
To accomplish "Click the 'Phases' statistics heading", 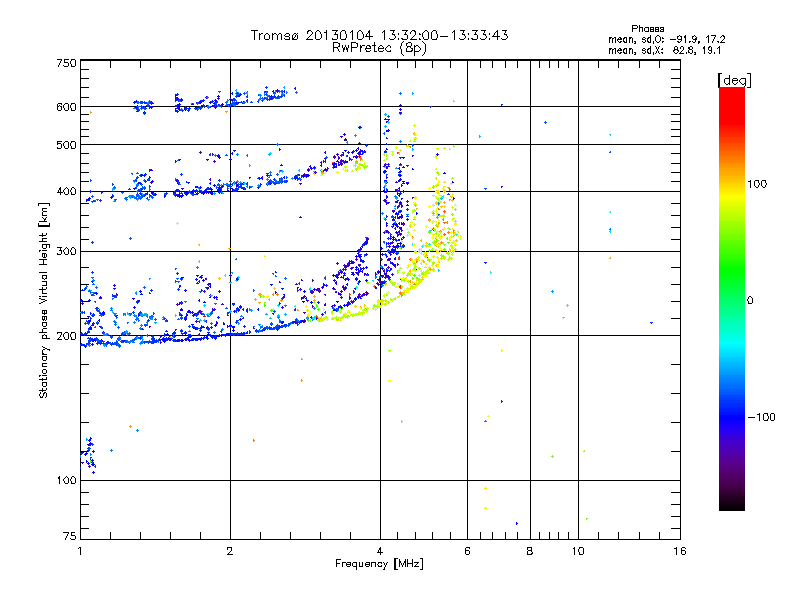I will tap(647, 29).
